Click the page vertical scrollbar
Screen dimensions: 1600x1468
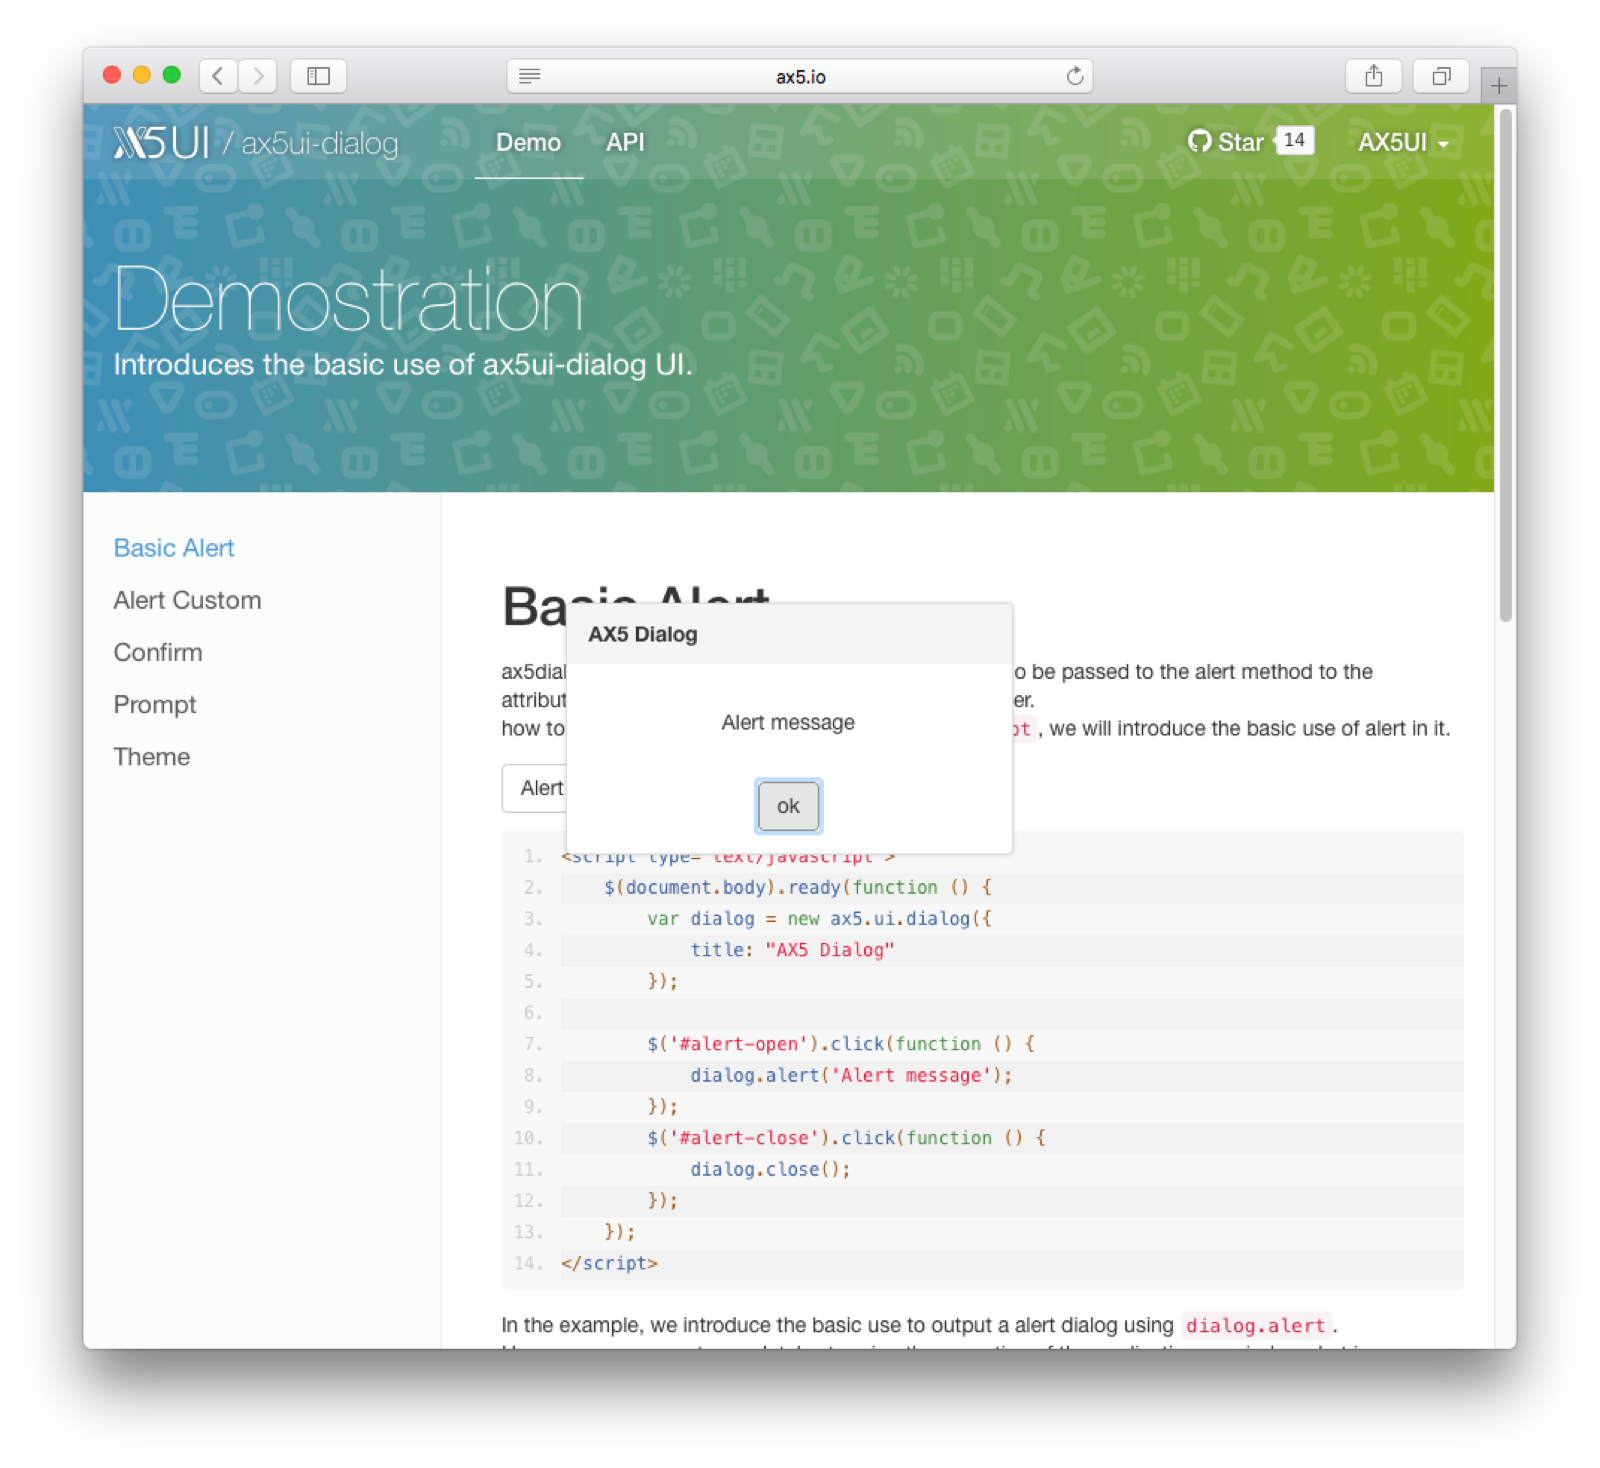tap(1505, 365)
